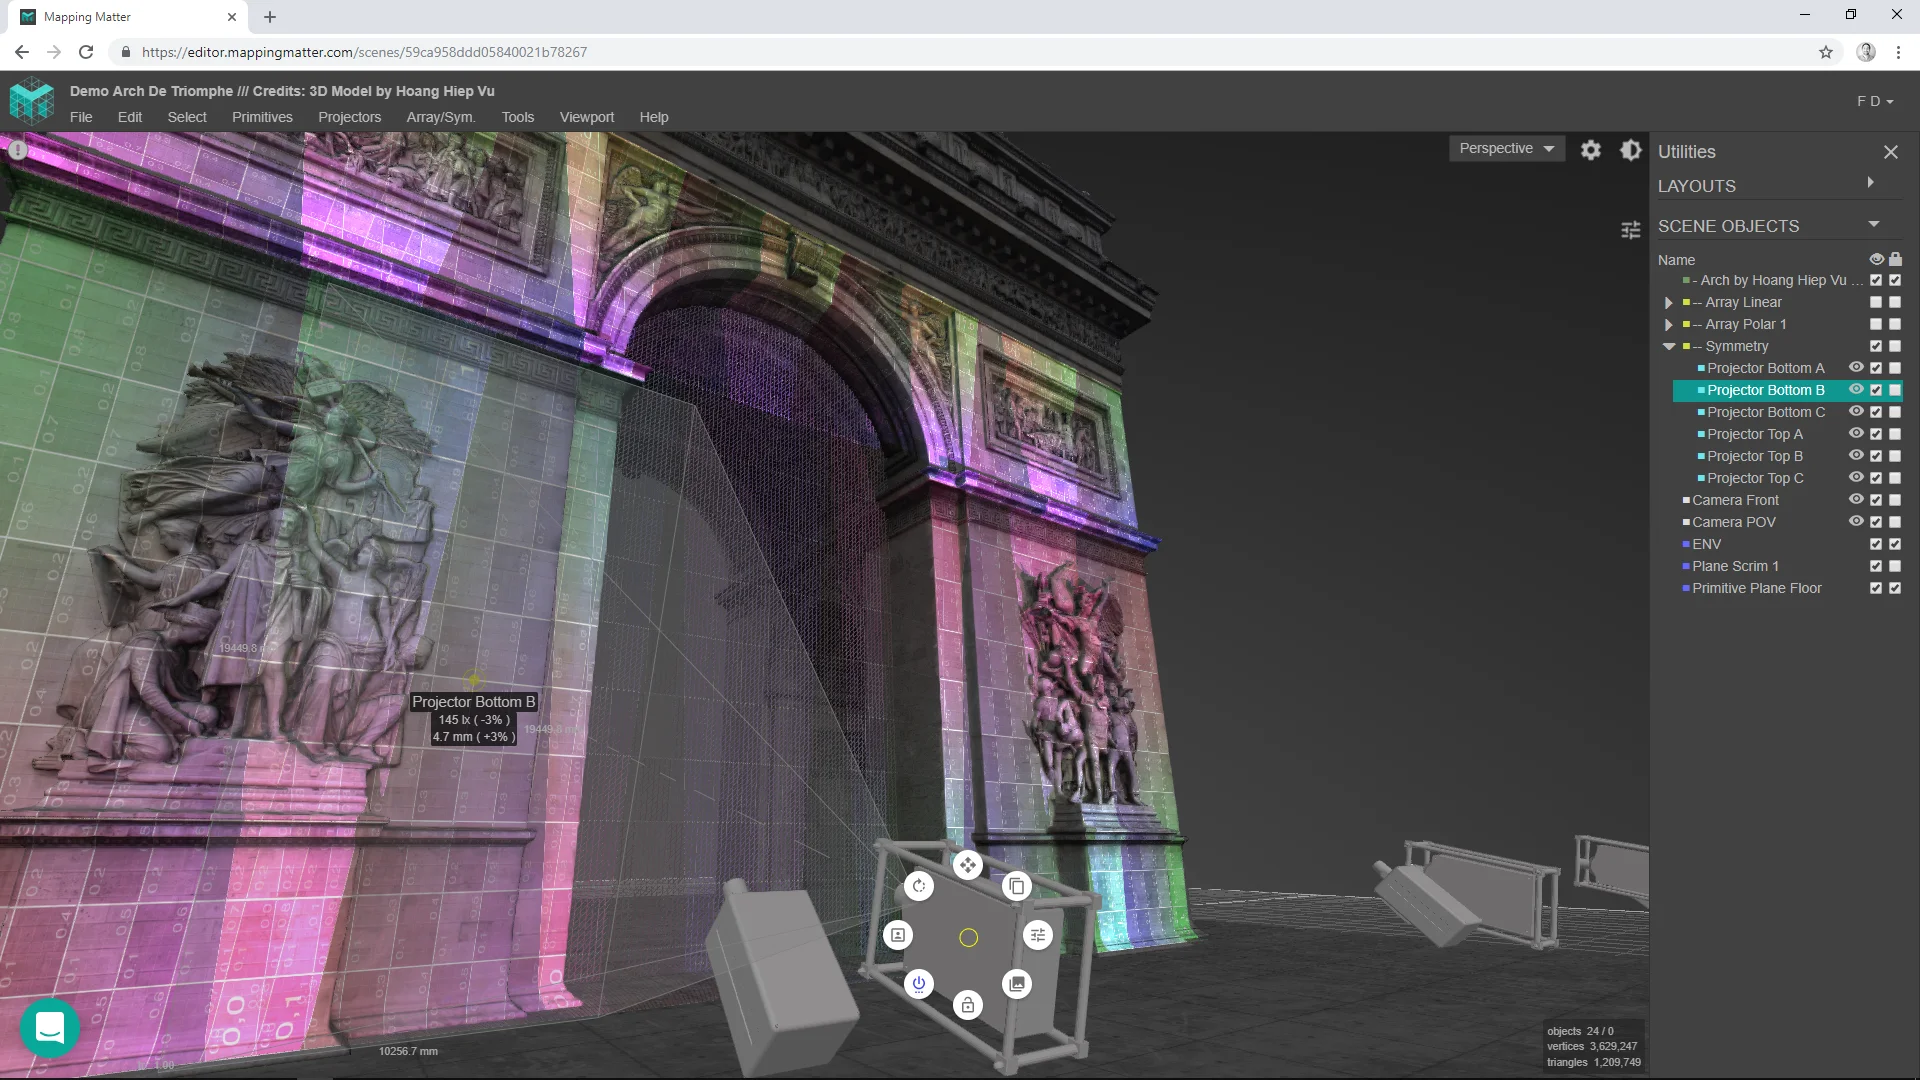
Task: Open the Array/Sym. menu
Action: 440,117
